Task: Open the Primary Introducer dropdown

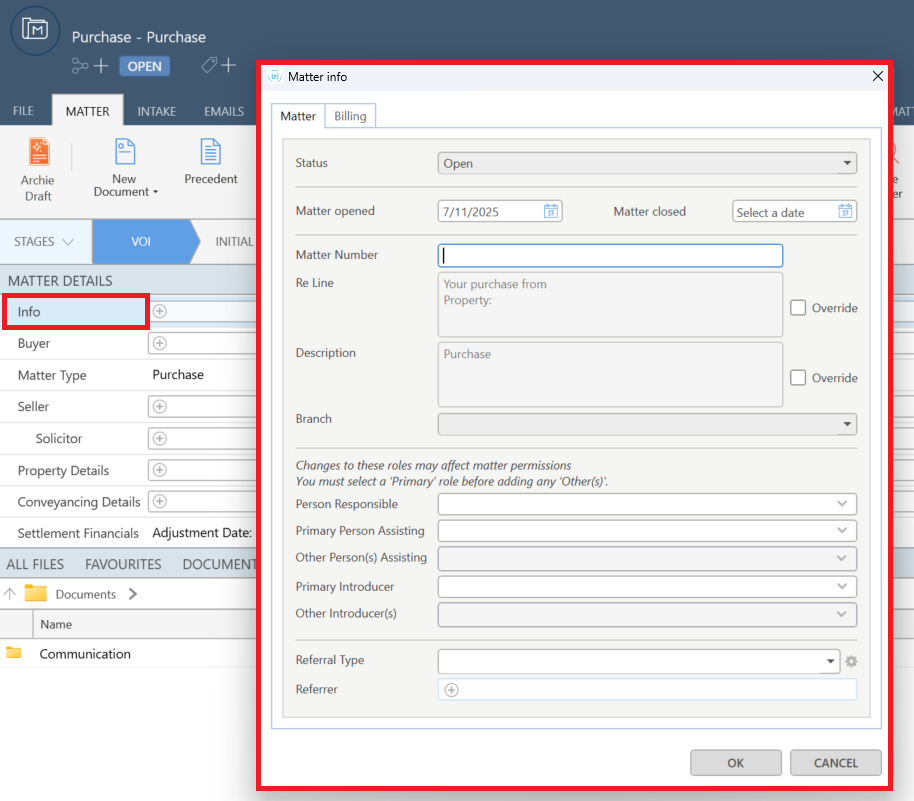Action: pos(843,586)
